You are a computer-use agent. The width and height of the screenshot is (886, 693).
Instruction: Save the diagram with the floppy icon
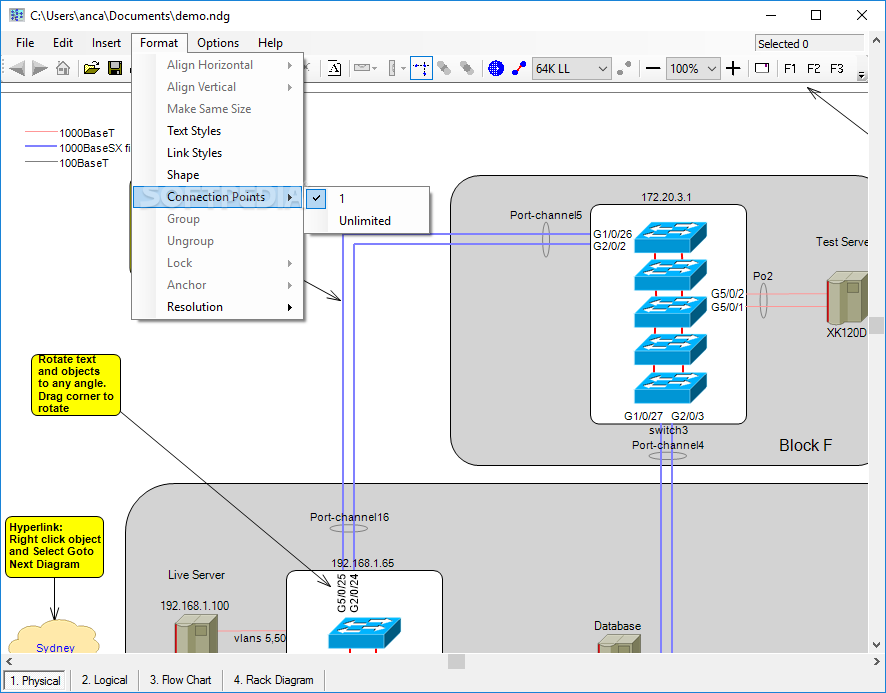115,68
